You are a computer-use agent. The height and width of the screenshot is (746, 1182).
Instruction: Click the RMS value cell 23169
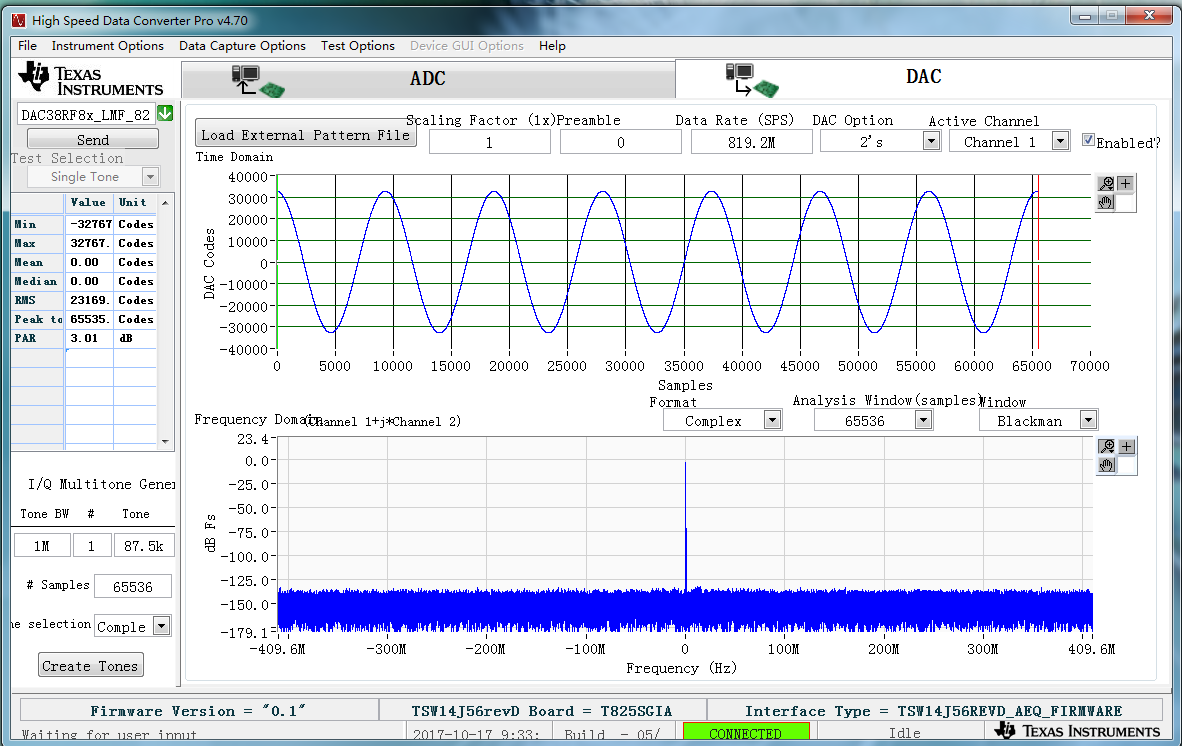tap(90, 299)
